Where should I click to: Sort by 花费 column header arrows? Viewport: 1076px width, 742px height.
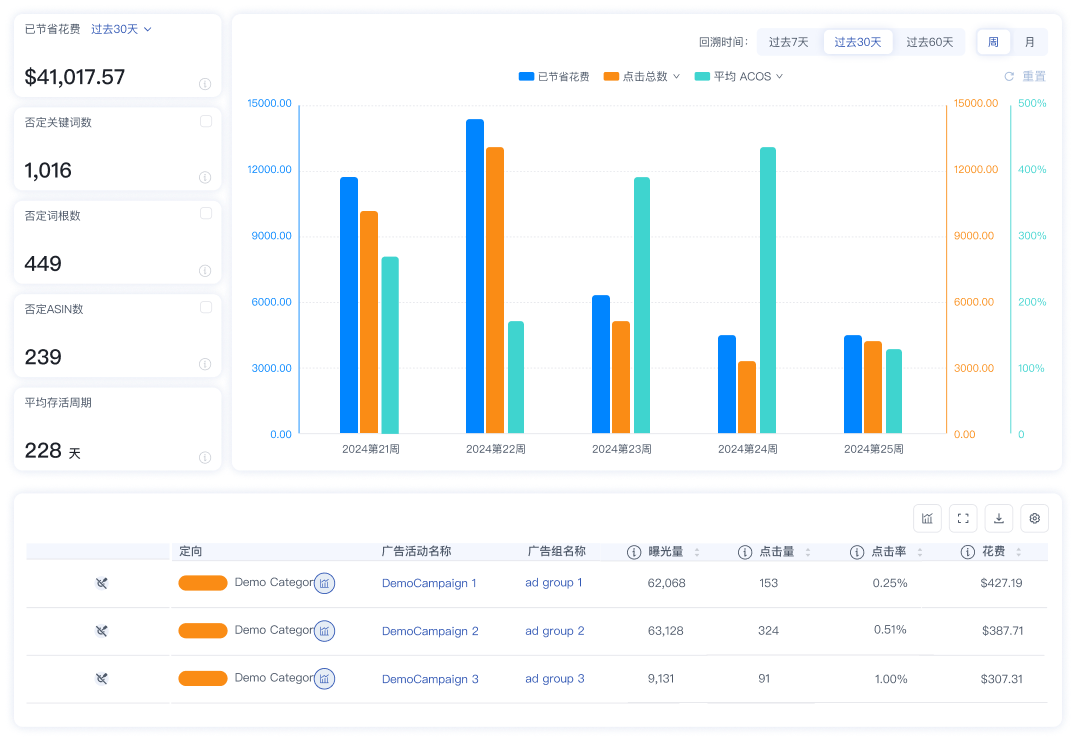click(x=1019, y=552)
